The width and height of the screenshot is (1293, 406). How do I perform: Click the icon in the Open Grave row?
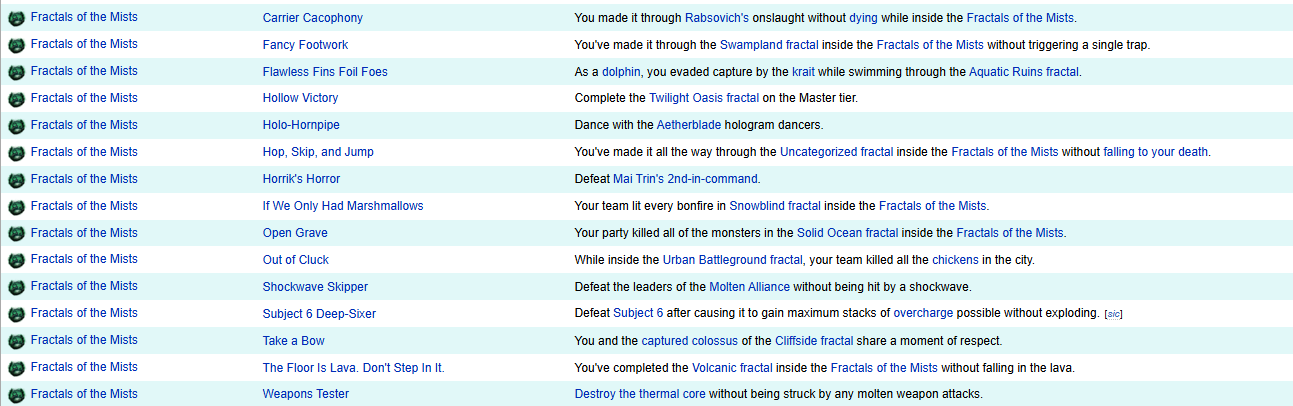[x=15, y=234]
